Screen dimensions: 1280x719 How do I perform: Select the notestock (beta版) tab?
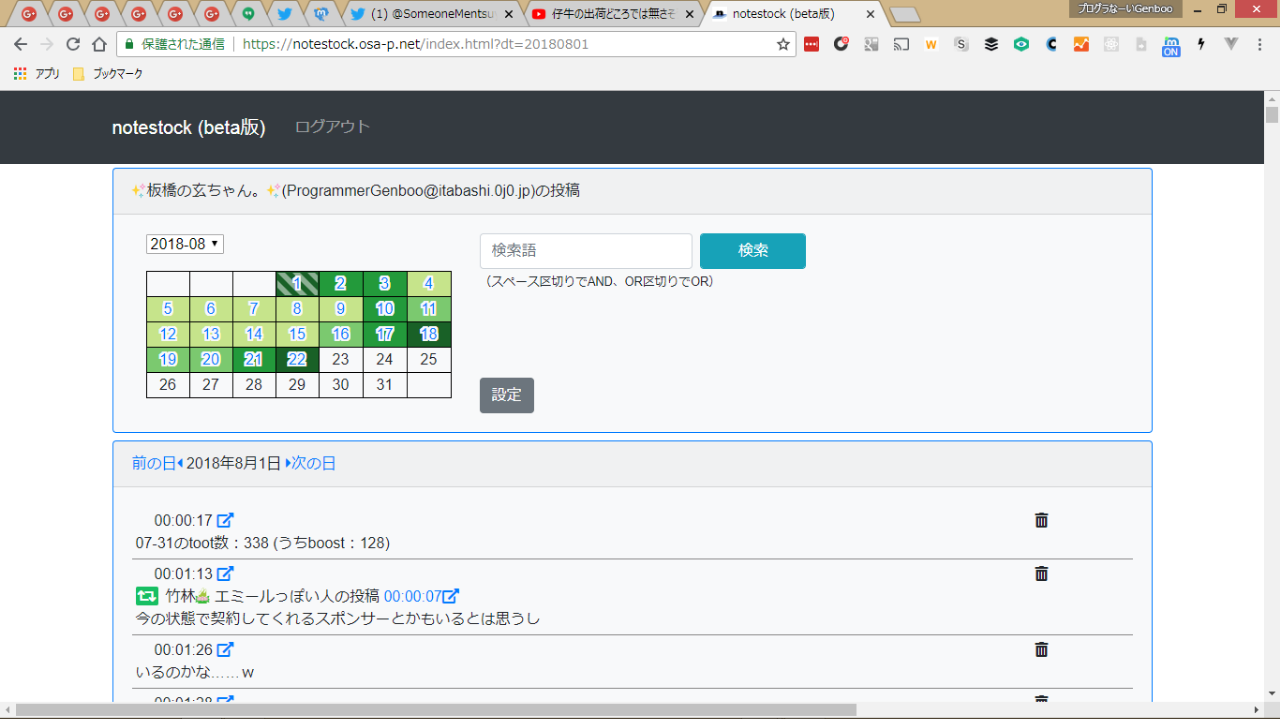795,14
